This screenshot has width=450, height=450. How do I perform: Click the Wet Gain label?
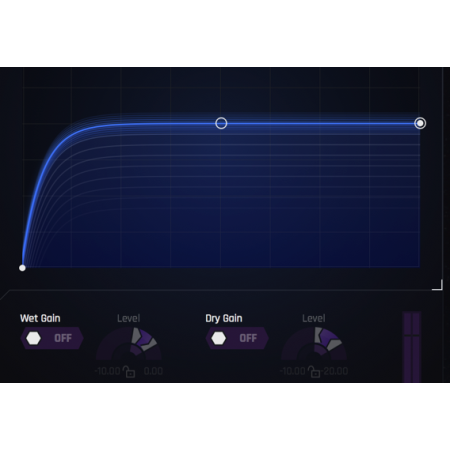(40, 318)
